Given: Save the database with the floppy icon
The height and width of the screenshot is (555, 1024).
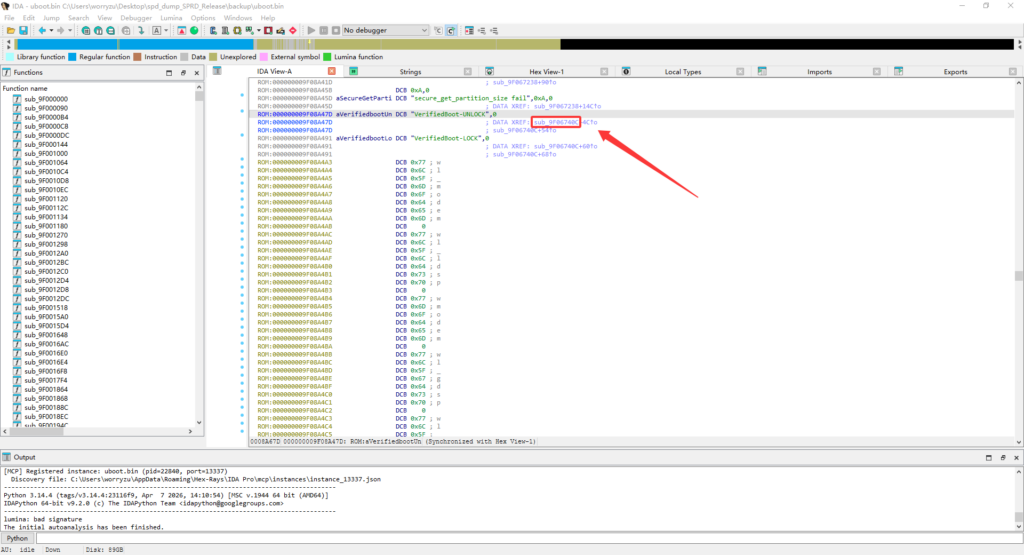Looking at the screenshot, I should tap(24, 31).
